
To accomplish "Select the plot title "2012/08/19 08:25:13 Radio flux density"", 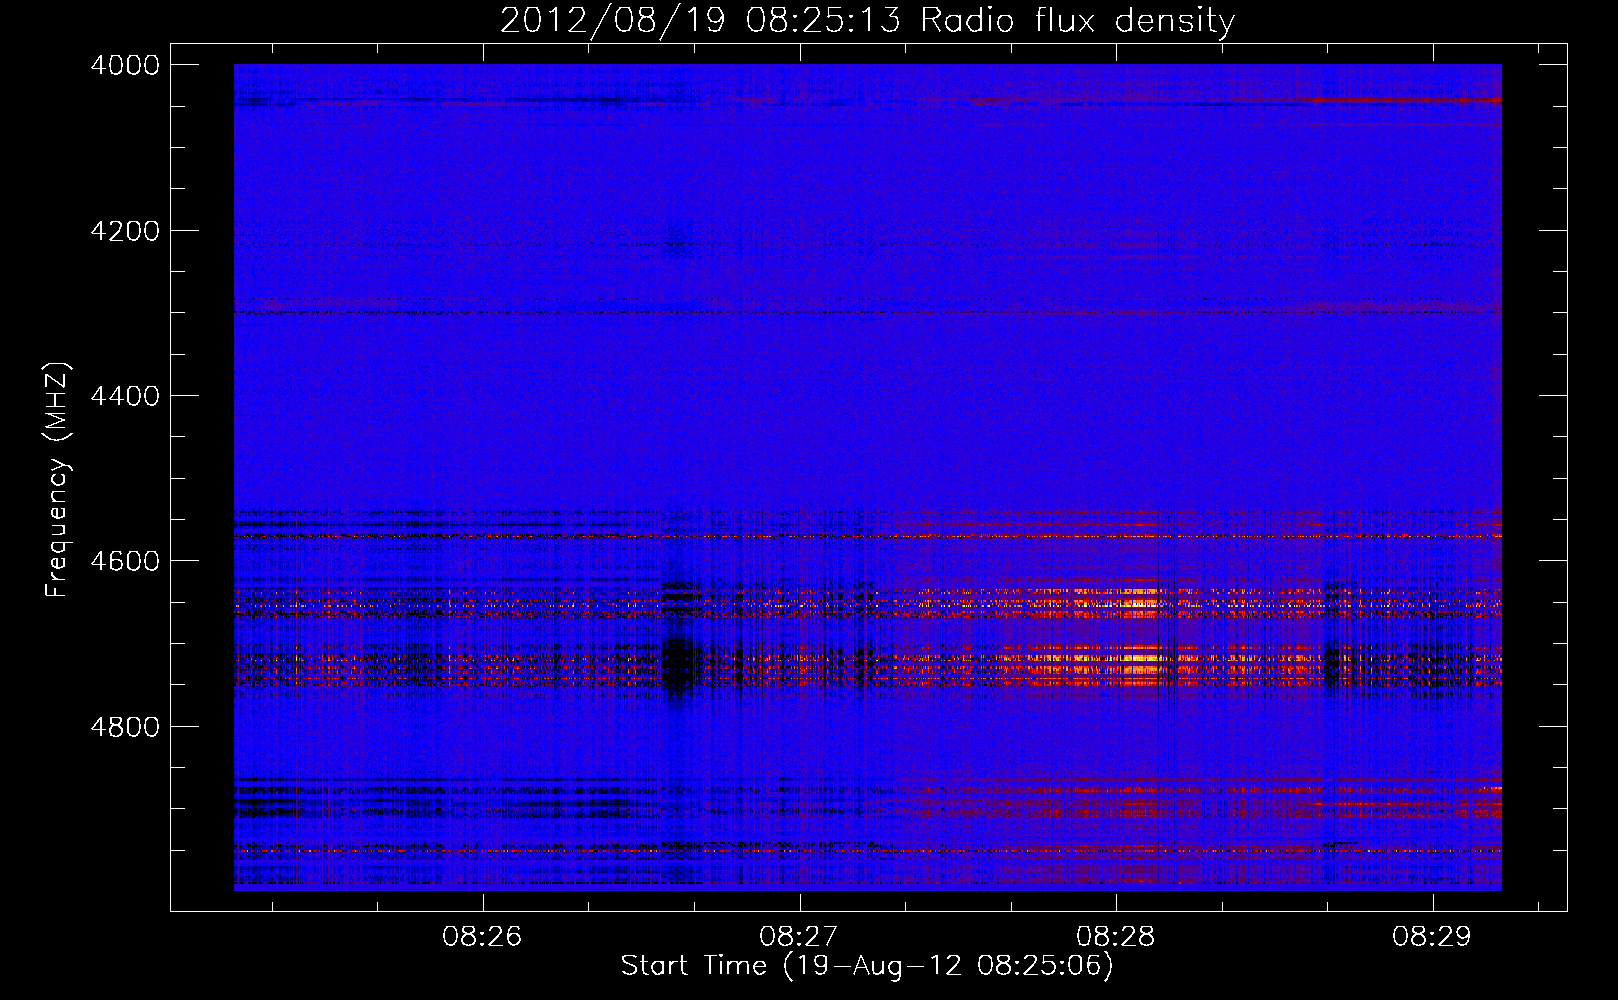I will pyautogui.click(x=867, y=20).
